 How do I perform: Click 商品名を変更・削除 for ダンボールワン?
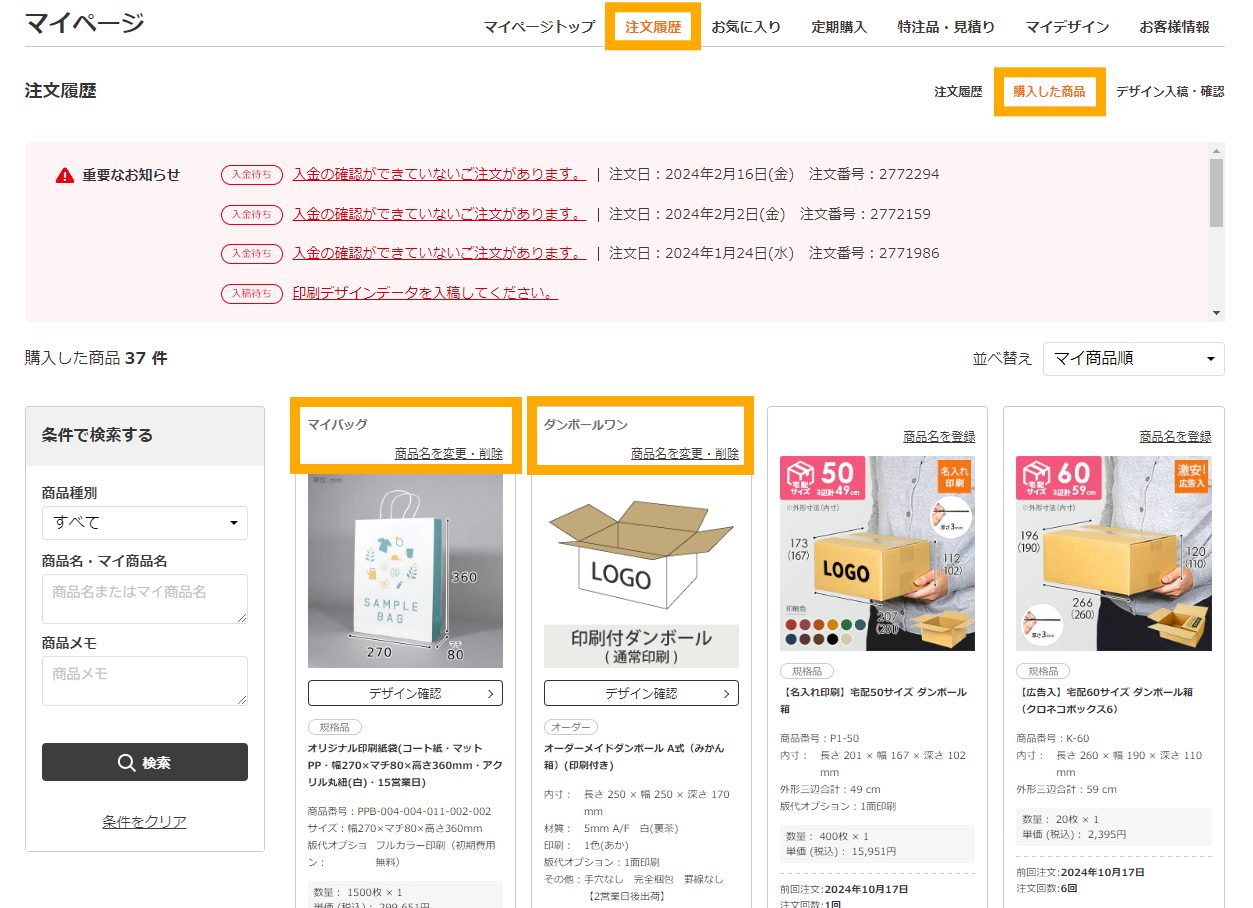click(685, 454)
